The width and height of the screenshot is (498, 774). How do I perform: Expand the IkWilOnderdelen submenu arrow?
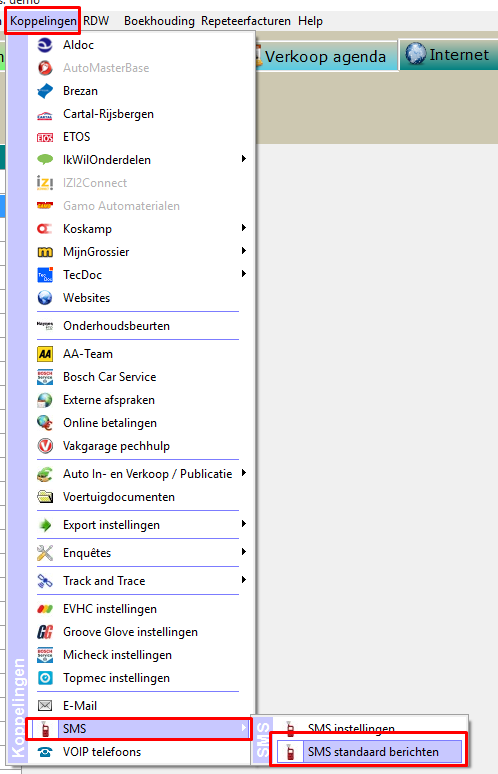click(x=243, y=158)
